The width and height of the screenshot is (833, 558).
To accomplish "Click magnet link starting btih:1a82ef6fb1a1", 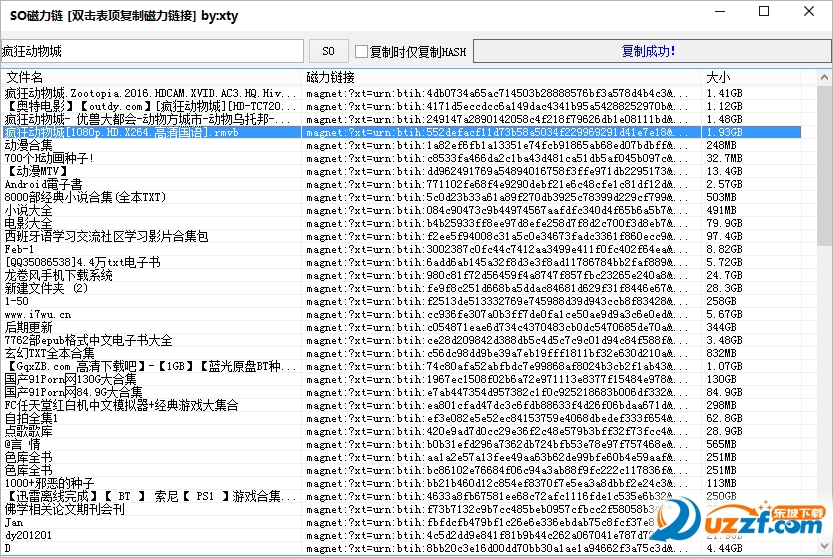I will [497, 146].
